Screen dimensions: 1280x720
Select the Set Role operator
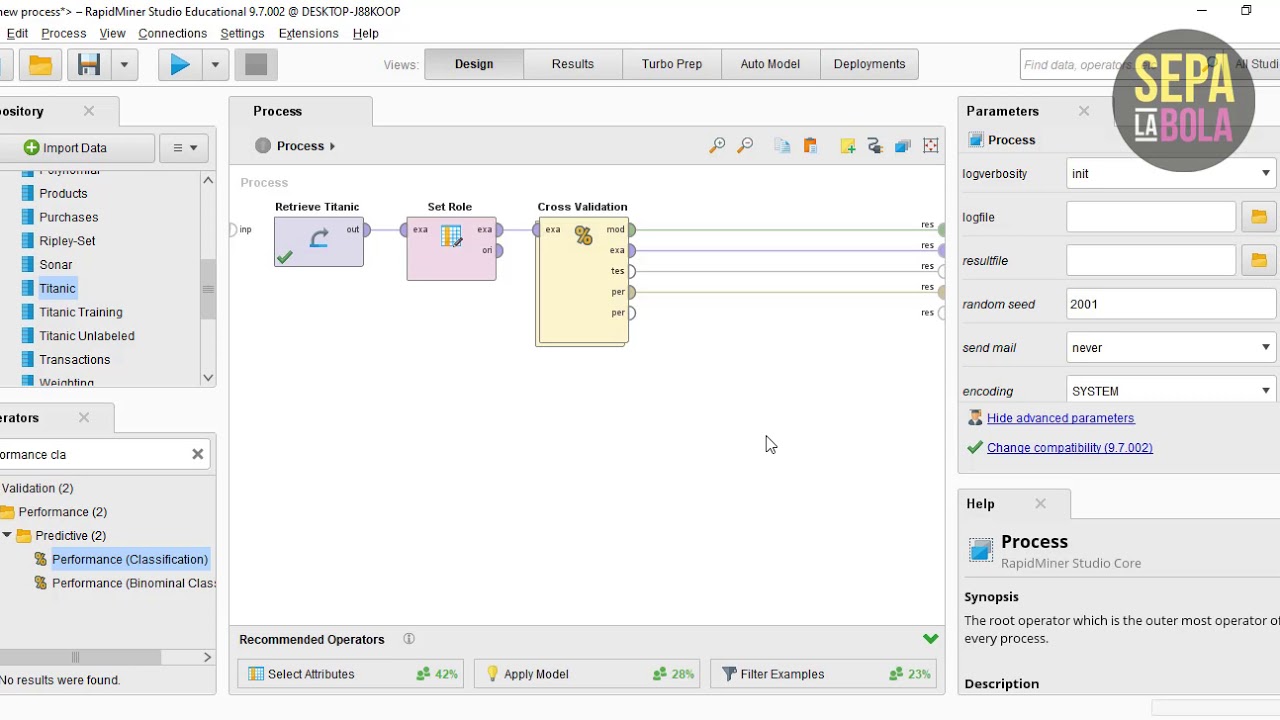click(x=451, y=248)
